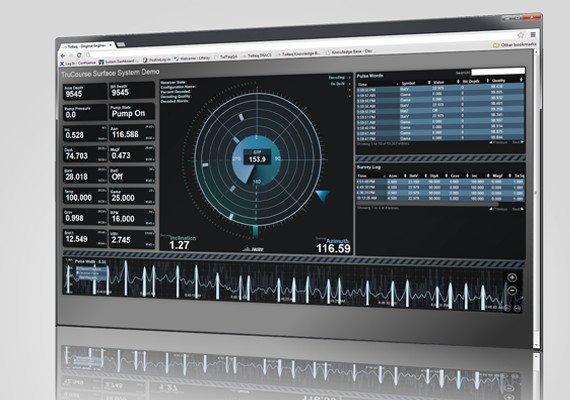The image size is (570, 400).
Task: Bookmark this page with the star icon
Action: tap(521, 35)
